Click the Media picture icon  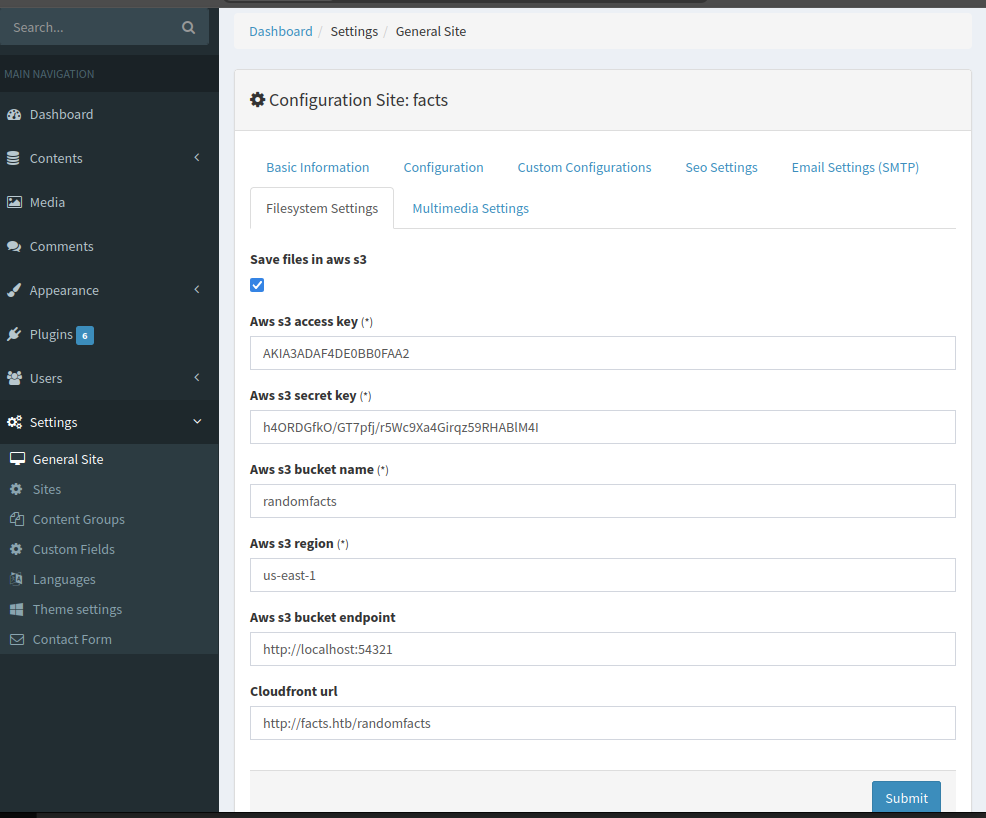(14, 202)
